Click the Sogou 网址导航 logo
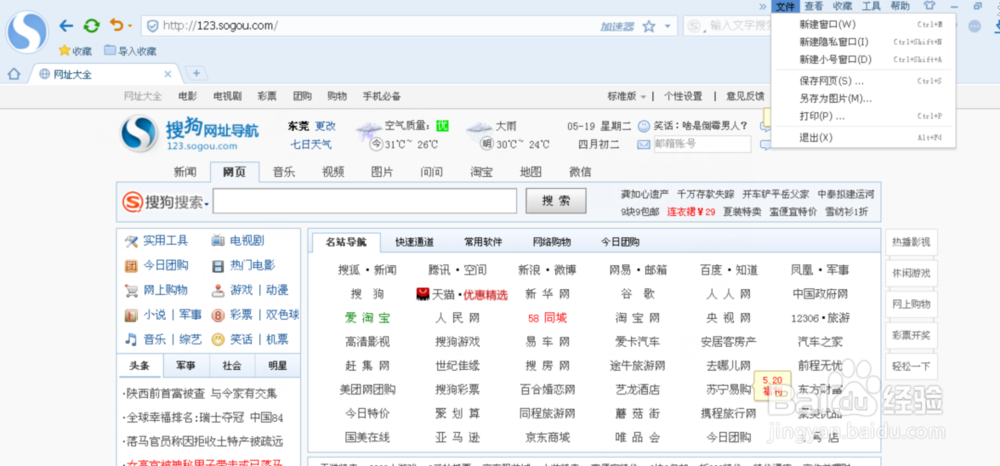1000x466 pixels. point(190,134)
